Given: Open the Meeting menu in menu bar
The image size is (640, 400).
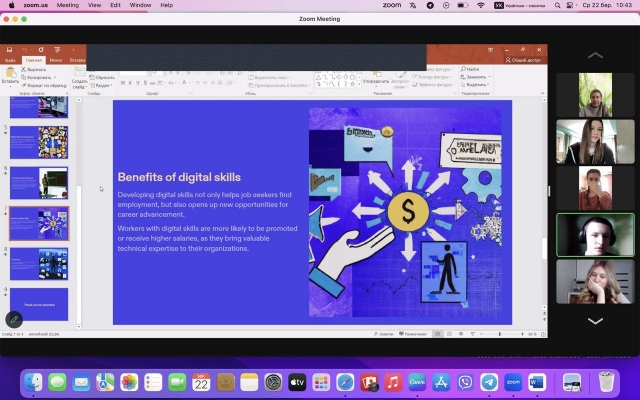Looking at the screenshot, I should point(67,5).
